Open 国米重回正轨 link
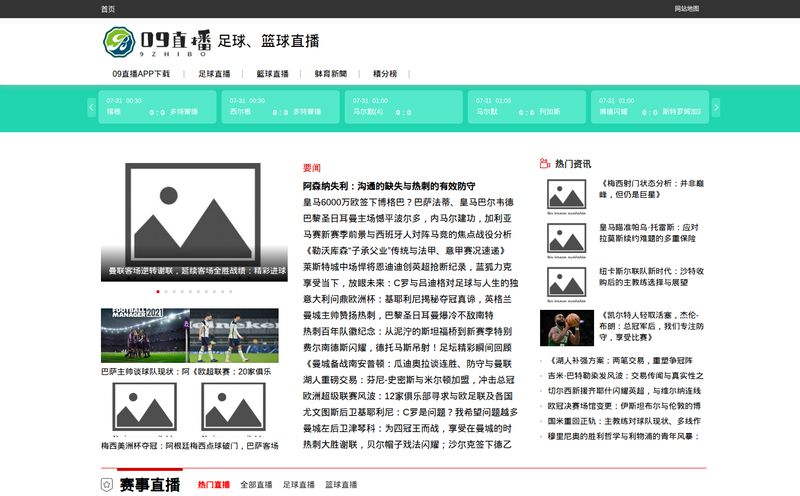This screenshot has height=496, width=800. [624, 421]
